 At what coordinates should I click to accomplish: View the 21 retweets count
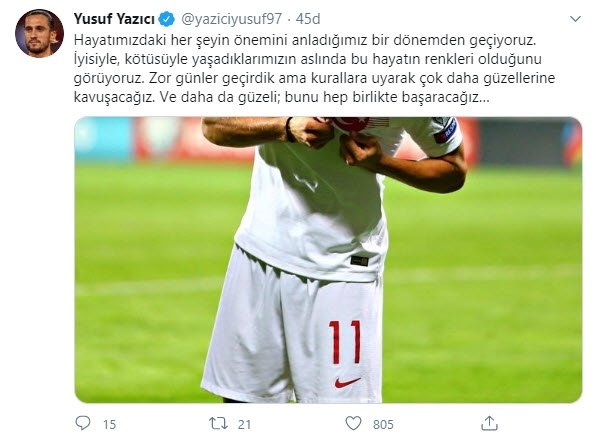coord(244,424)
